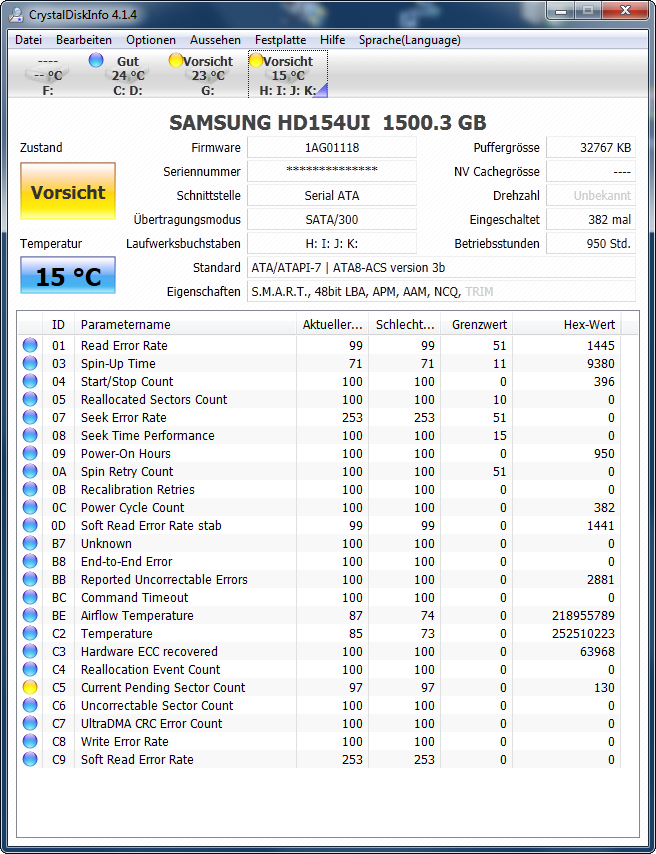Click the CrystalDiskInfo title bar app icon
Viewport: 656px width, 854px height.
17,15
